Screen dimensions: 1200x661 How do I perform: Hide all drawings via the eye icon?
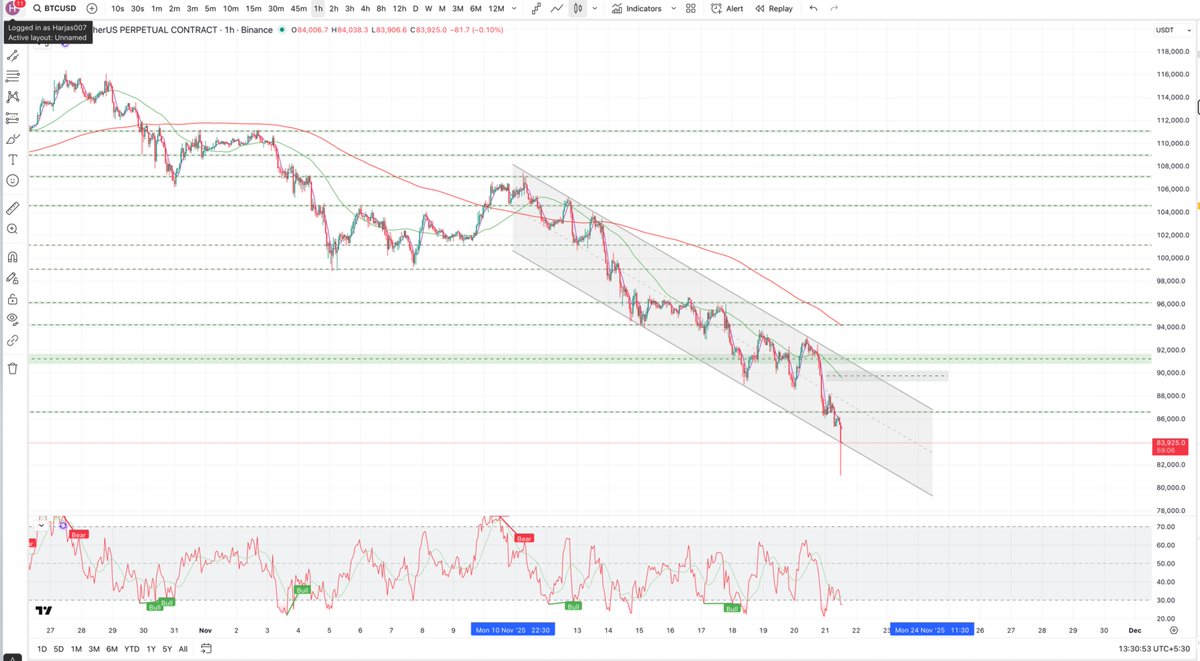click(12, 316)
